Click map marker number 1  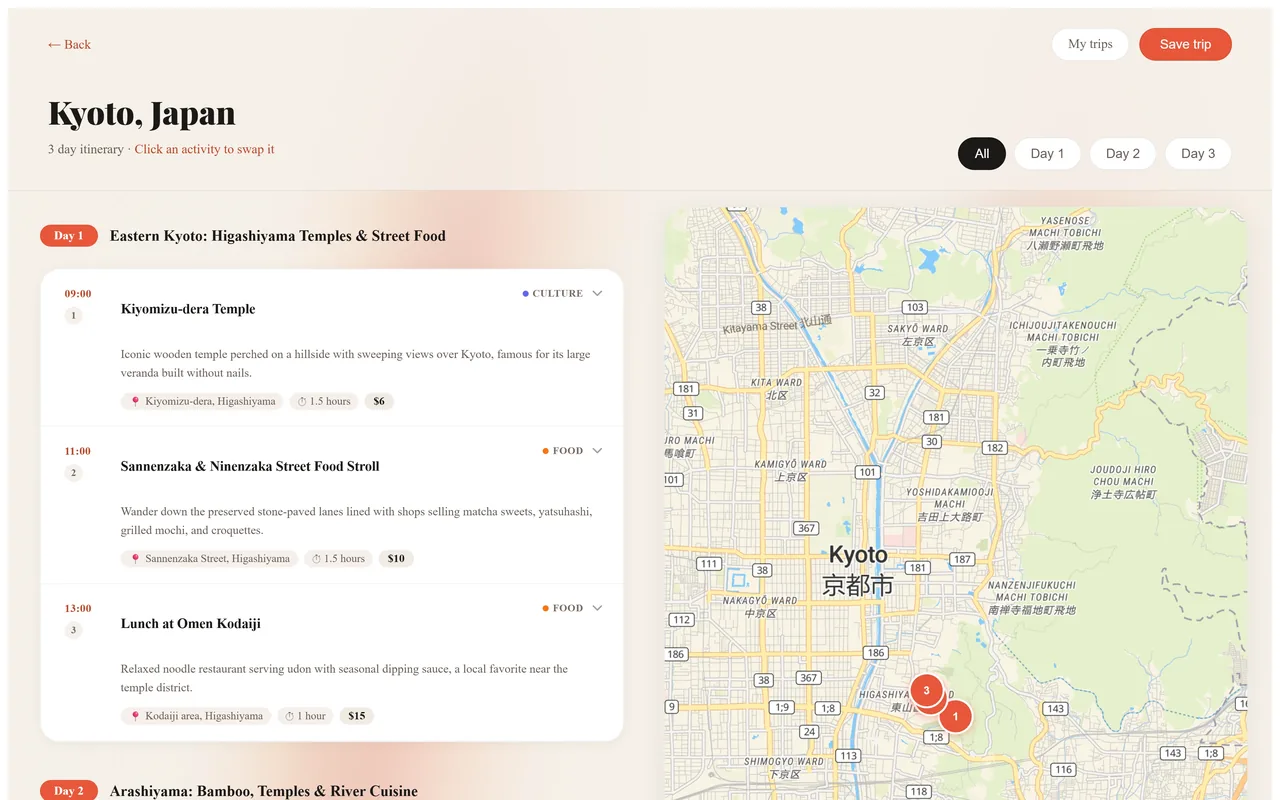point(955,716)
